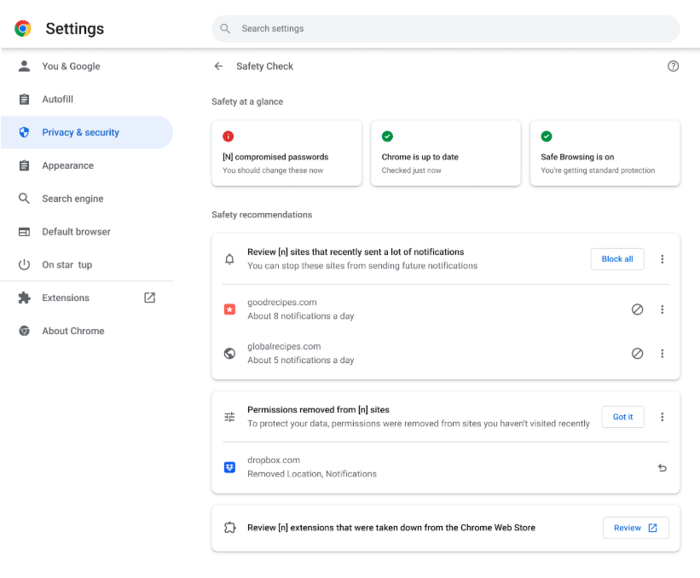Image resolution: width=700 pixels, height=578 pixels.
Task: Click the shield icon for Privacy & security
Action: (x=24, y=132)
